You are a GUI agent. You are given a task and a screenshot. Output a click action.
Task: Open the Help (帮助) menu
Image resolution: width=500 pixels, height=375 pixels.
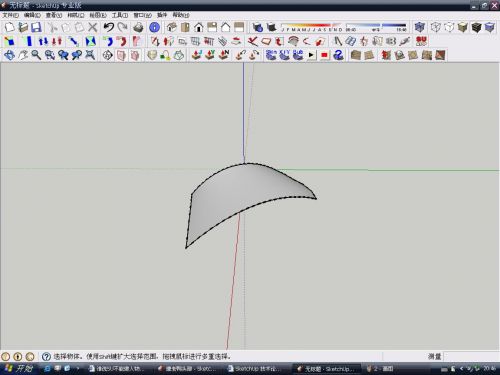[181, 15]
